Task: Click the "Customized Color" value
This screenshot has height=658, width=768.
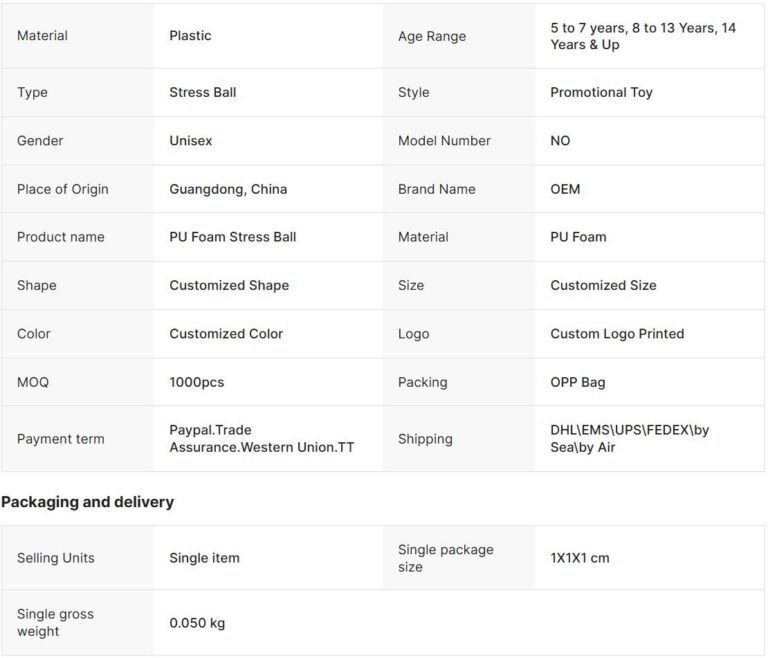Action: [226, 334]
